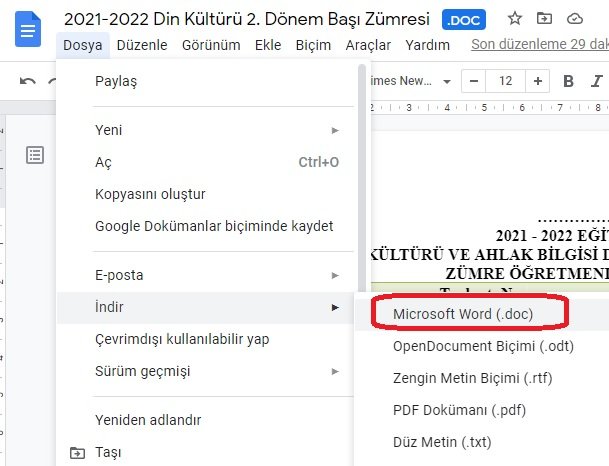Screen dimensions: 609x466
Task: Expand the Sürüm geçmişi submenu
Action: pyautogui.click(x=205, y=372)
